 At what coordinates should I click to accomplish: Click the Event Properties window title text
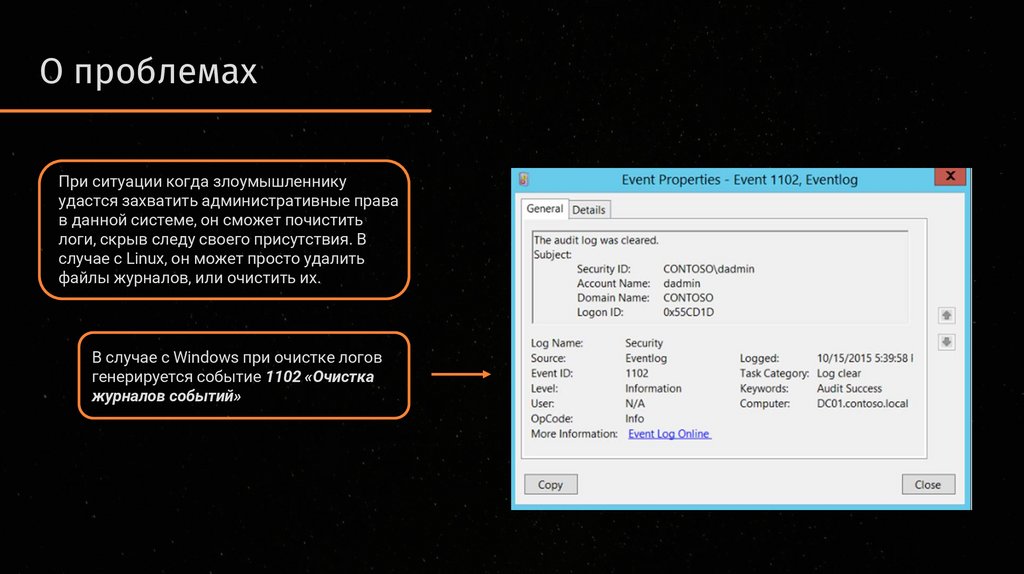739,180
